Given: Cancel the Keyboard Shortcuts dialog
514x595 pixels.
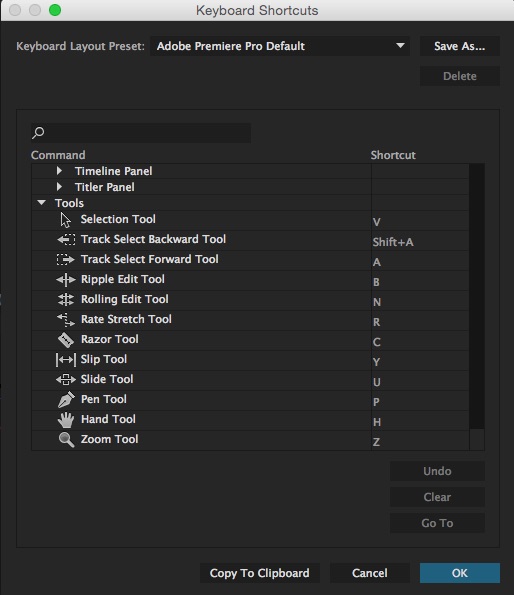Looking at the screenshot, I should click(x=369, y=573).
